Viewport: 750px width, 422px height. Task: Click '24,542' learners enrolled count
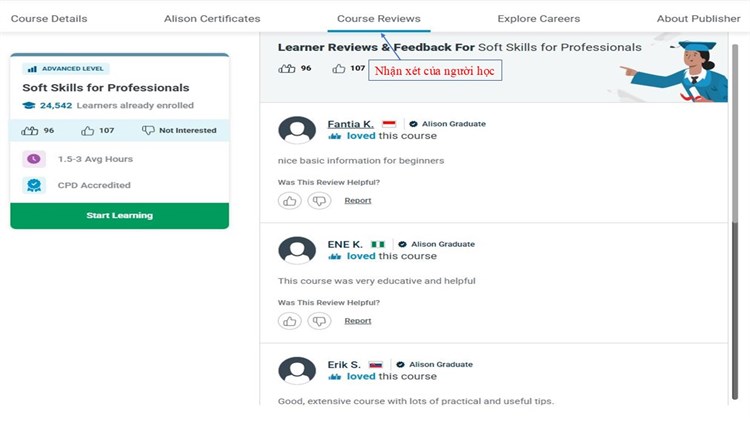[x=56, y=105]
